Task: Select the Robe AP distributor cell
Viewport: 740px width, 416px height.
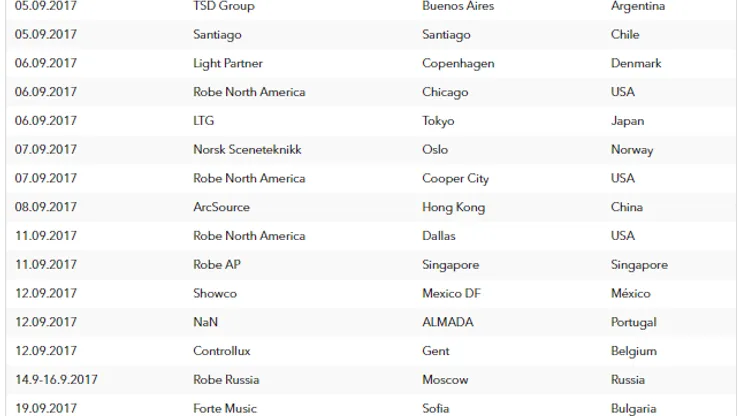Action: (x=217, y=264)
